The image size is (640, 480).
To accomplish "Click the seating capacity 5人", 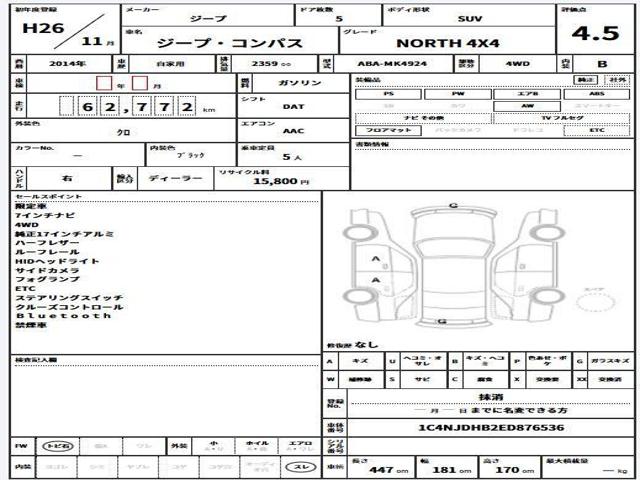I will [x=292, y=157].
